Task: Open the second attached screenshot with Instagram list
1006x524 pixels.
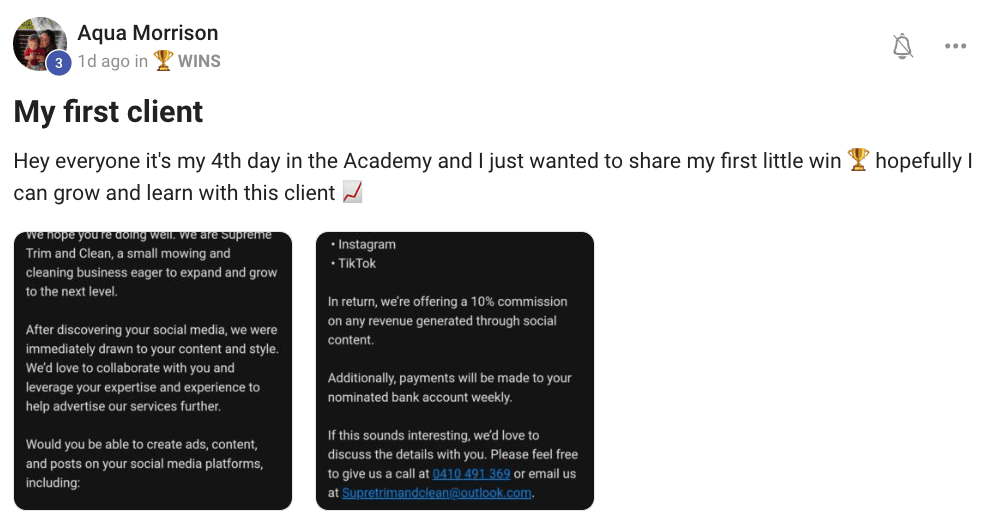Action: 455,371
